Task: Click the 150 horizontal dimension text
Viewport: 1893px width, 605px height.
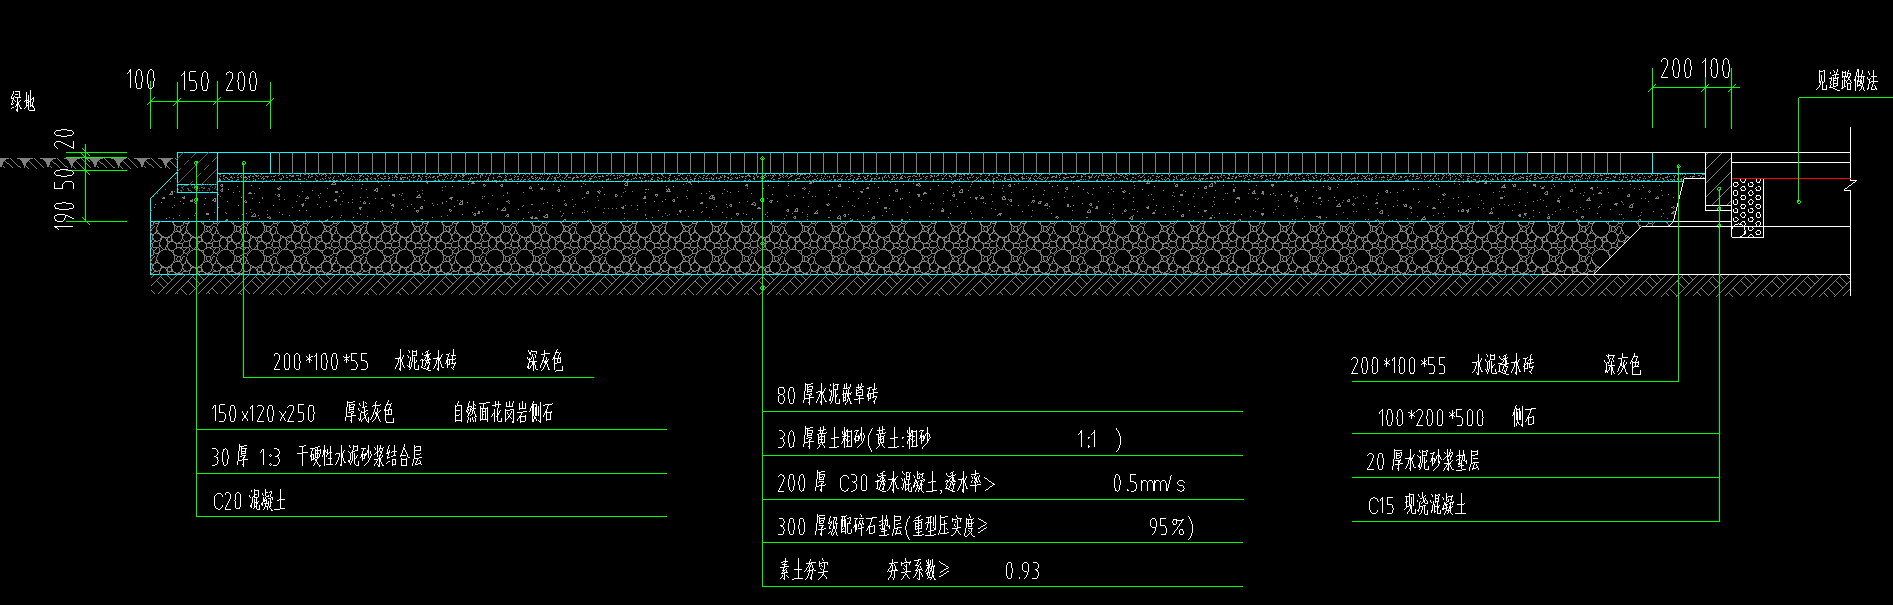Action: pos(195,82)
